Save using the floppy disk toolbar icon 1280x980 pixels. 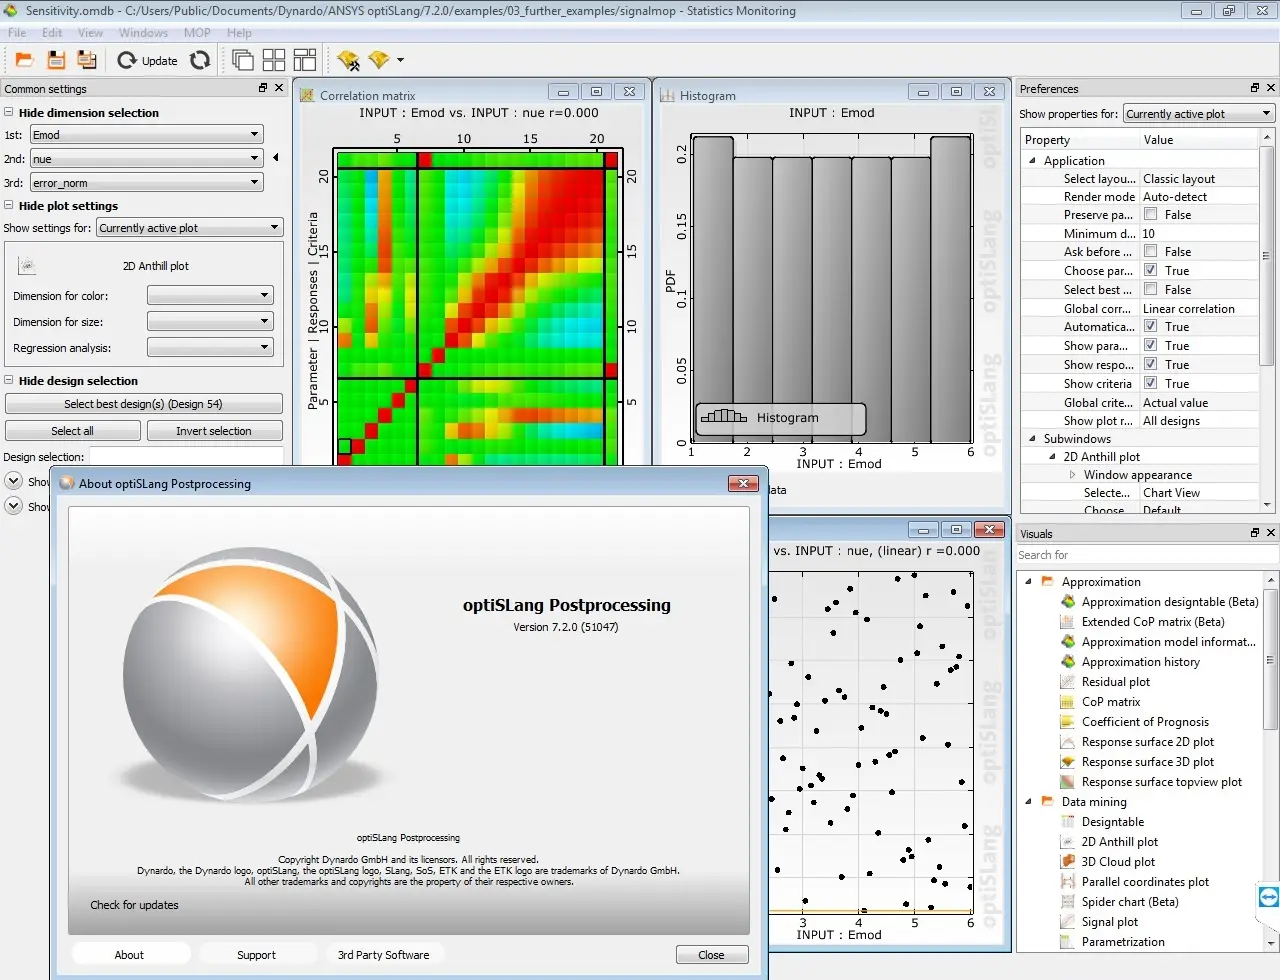coord(56,60)
